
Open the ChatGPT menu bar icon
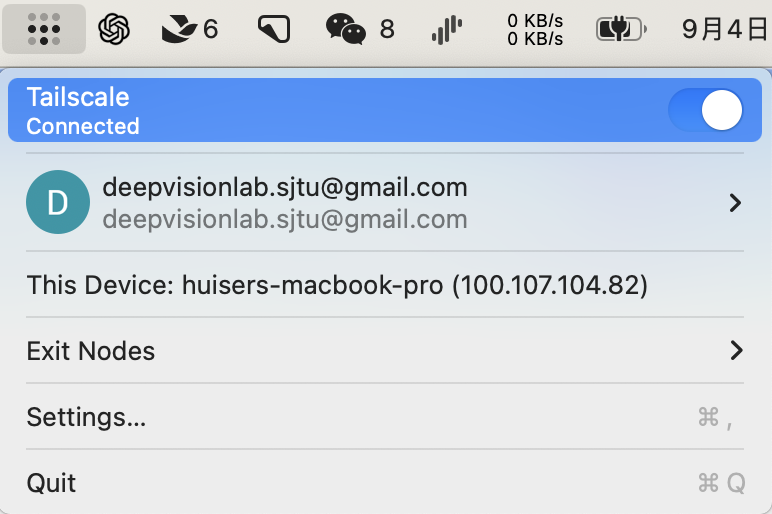tap(115, 29)
